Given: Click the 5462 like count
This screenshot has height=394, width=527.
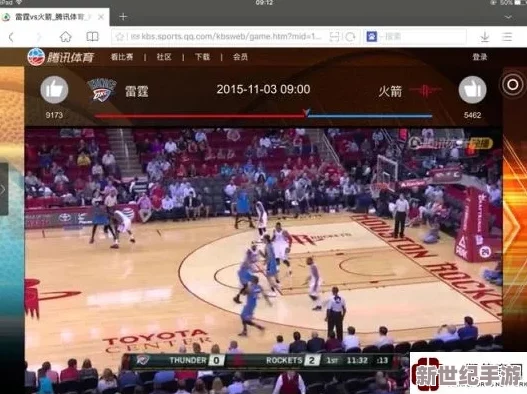Looking at the screenshot, I should [472, 115].
